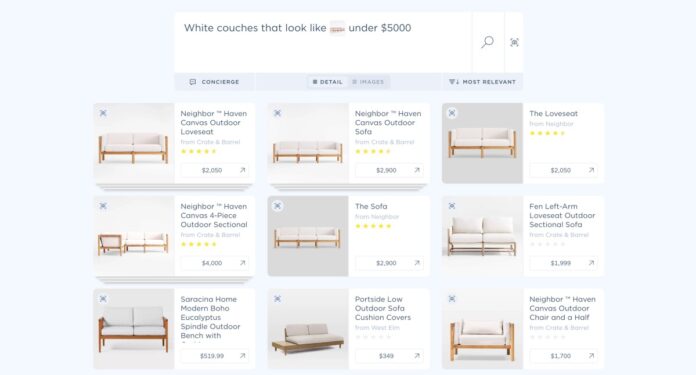Click the visual search icon on the Haven Canvas Outdoor Loveseat image

103,113
